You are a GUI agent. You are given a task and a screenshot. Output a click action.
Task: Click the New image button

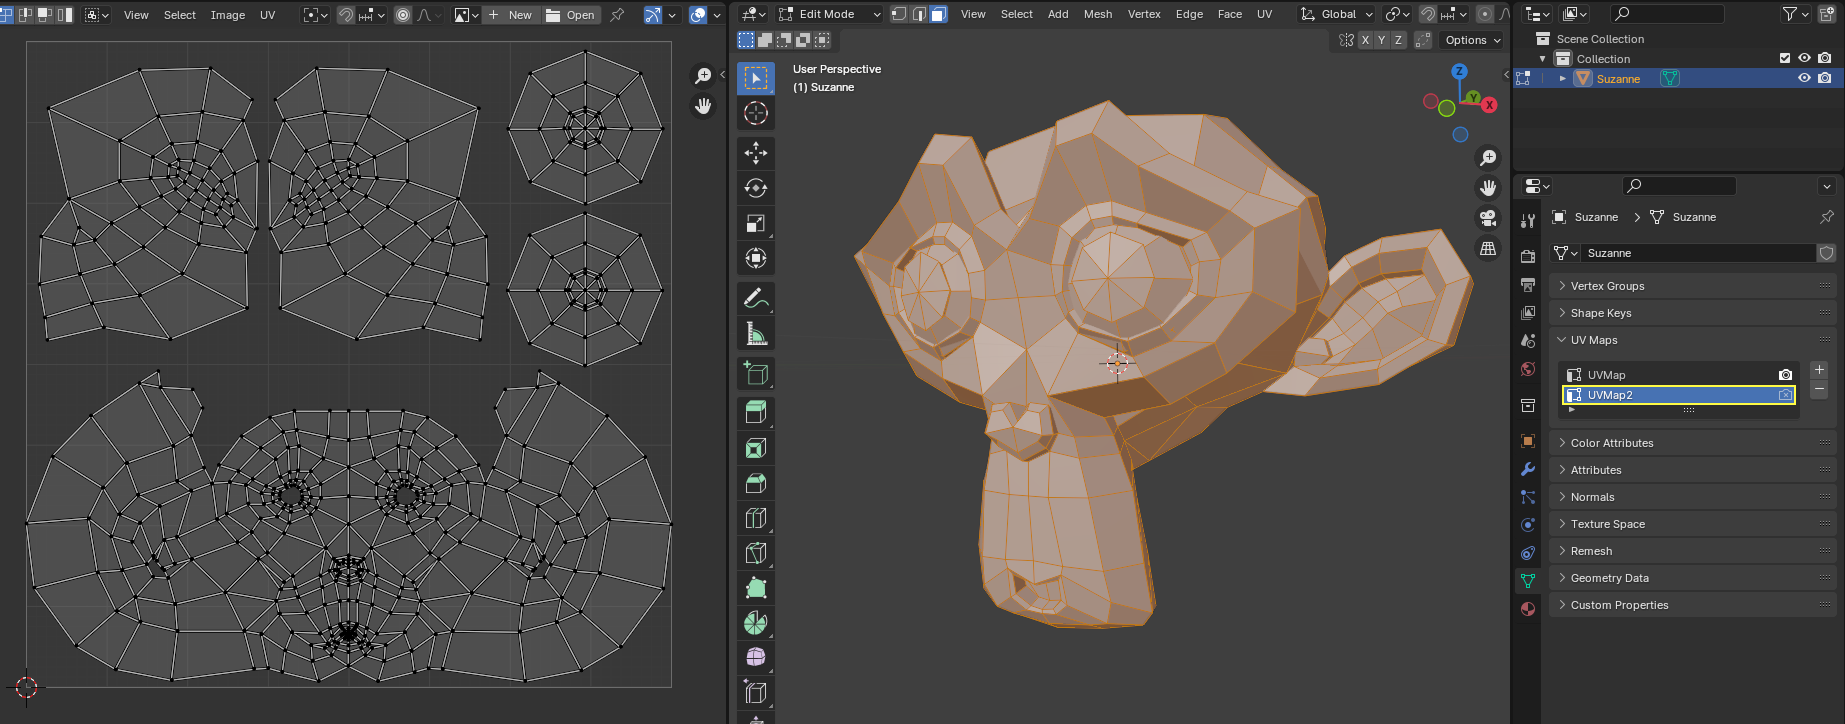tap(511, 15)
